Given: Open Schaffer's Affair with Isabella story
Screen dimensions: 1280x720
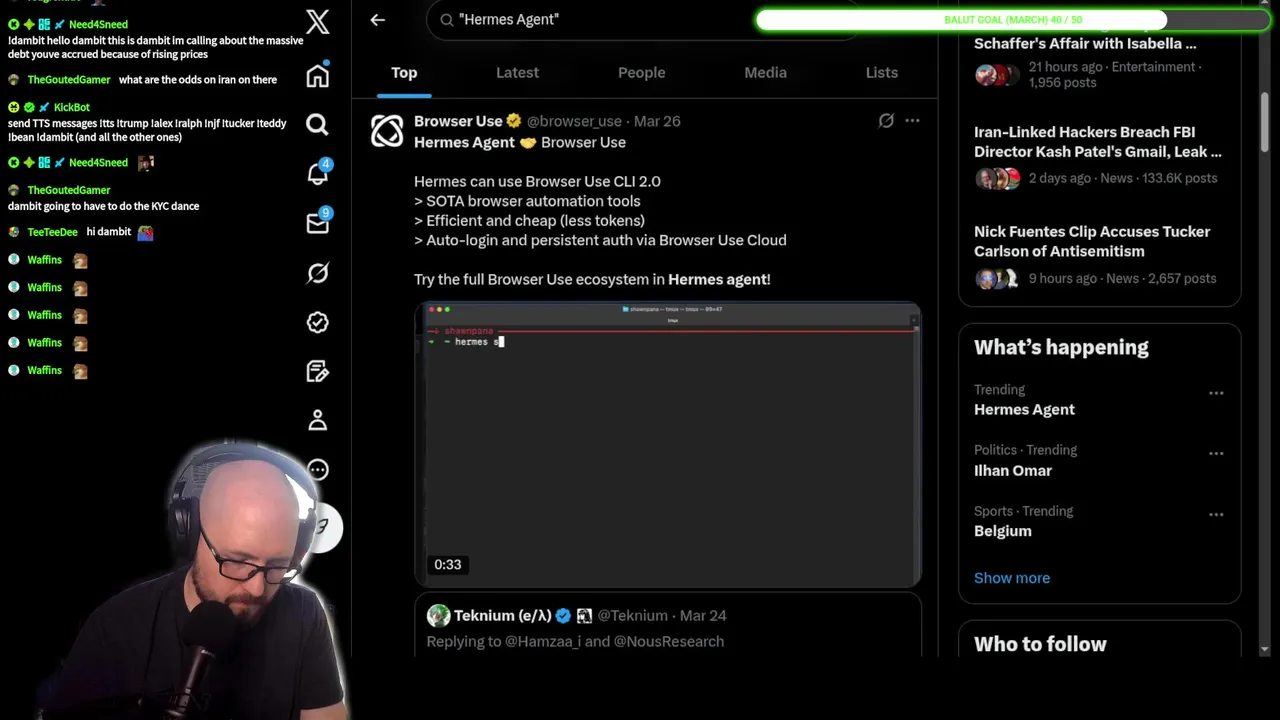Looking at the screenshot, I should tap(1085, 44).
